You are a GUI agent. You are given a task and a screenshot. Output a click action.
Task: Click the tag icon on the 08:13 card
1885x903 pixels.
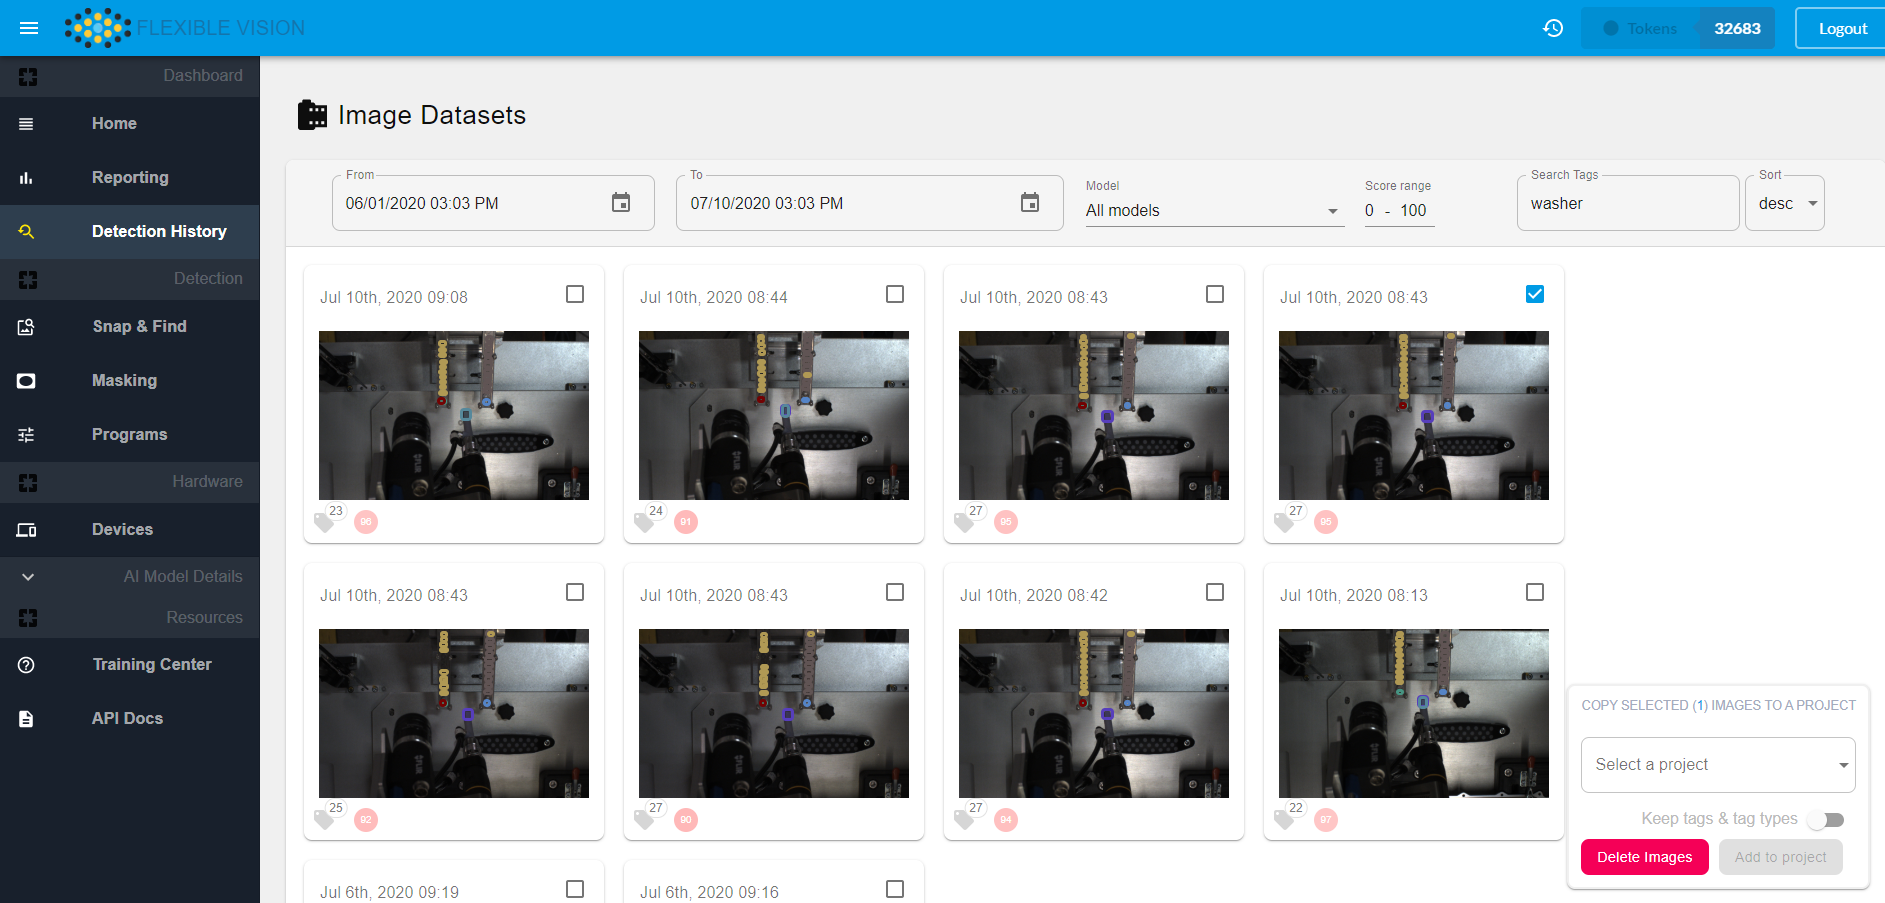click(1284, 820)
